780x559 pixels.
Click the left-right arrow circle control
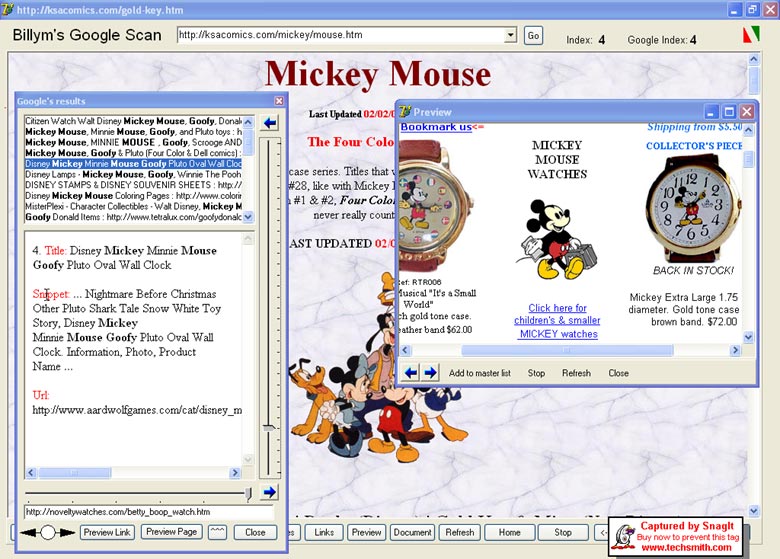(48, 533)
